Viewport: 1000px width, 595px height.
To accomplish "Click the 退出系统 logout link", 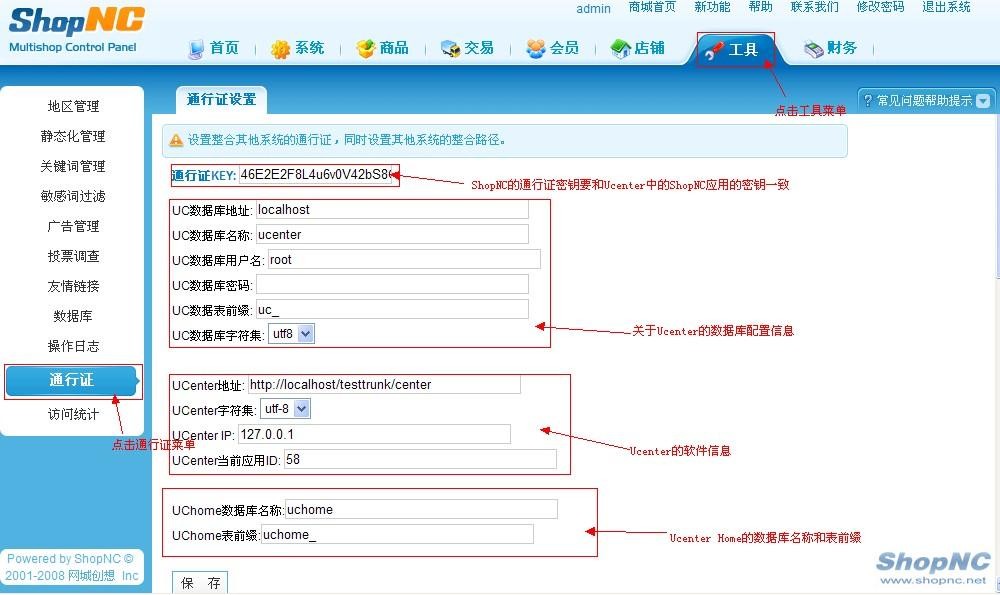I will [946, 7].
